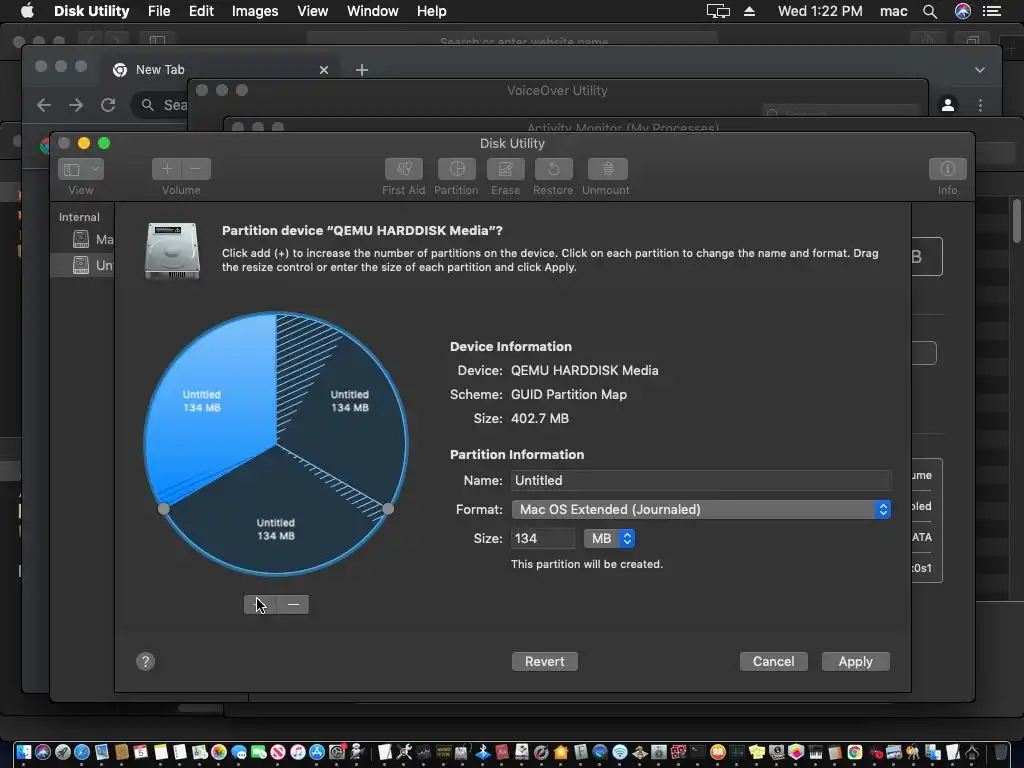Open Chrome's three-dot menu

coord(980,105)
